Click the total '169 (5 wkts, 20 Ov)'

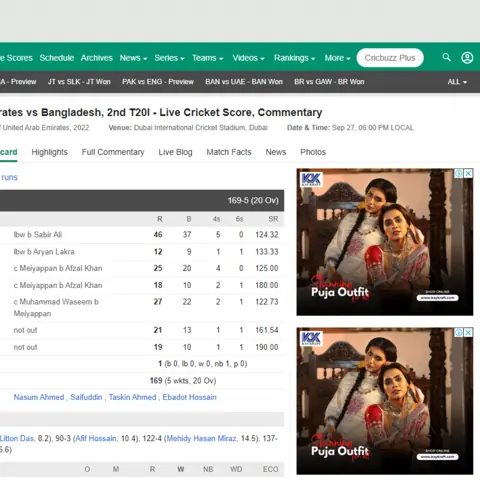click(183, 381)
